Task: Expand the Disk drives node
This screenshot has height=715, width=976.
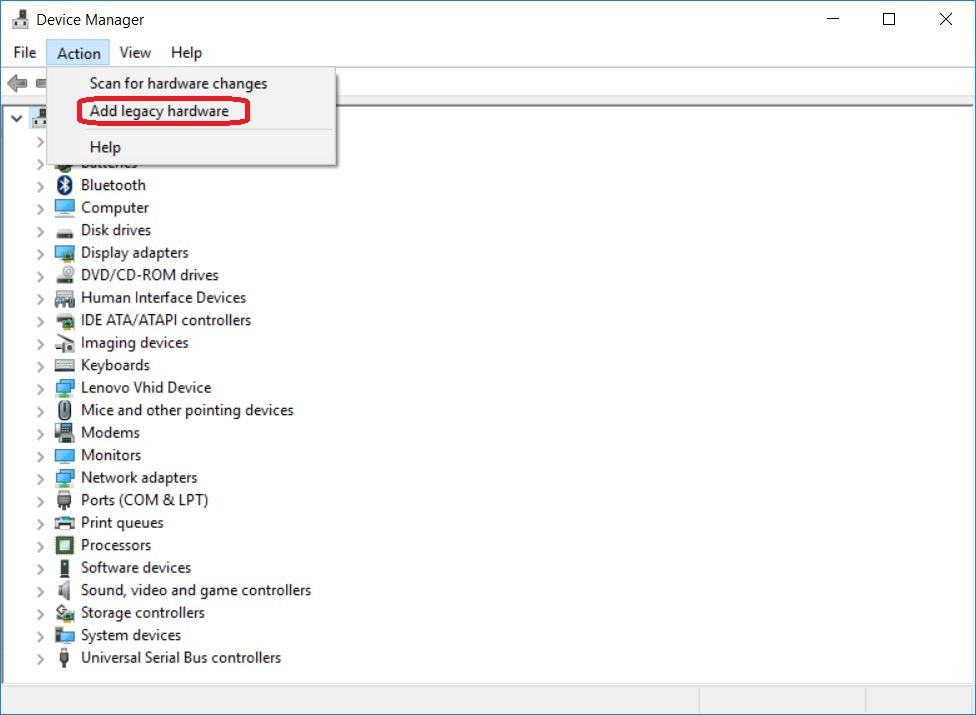Action: point(40,231)
